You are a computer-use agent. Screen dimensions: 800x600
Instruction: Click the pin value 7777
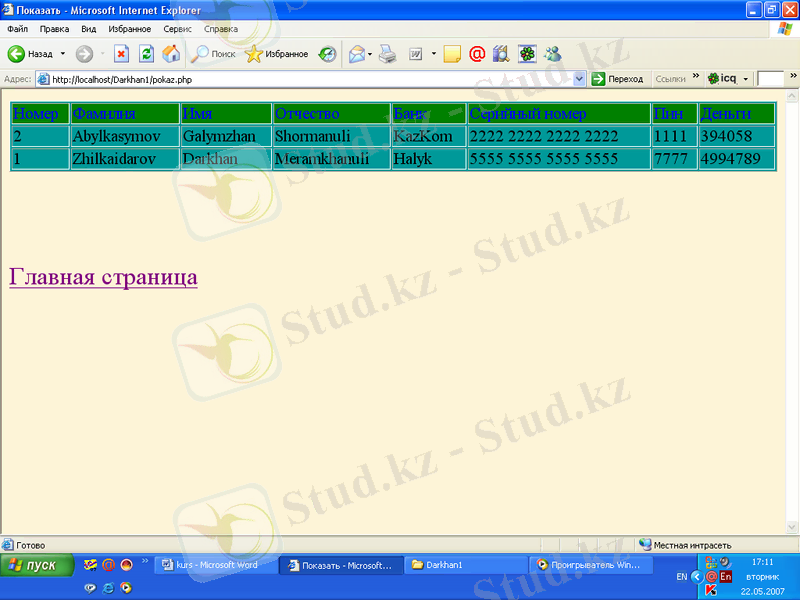[674, 159]
